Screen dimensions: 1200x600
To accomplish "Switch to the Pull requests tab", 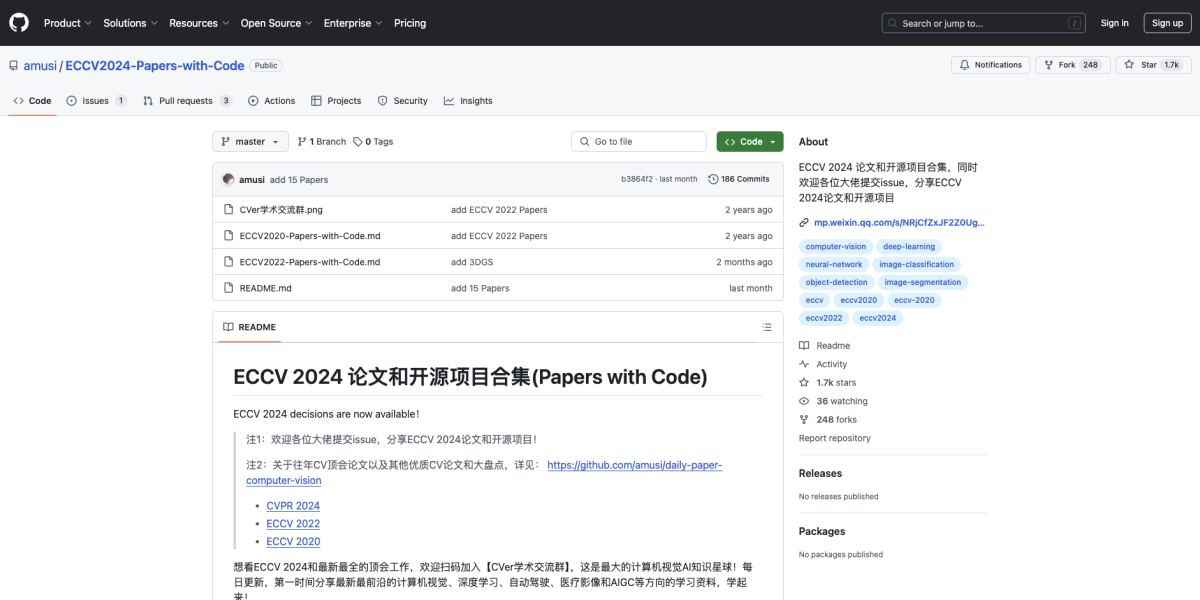I will click(x=188, y=100).
